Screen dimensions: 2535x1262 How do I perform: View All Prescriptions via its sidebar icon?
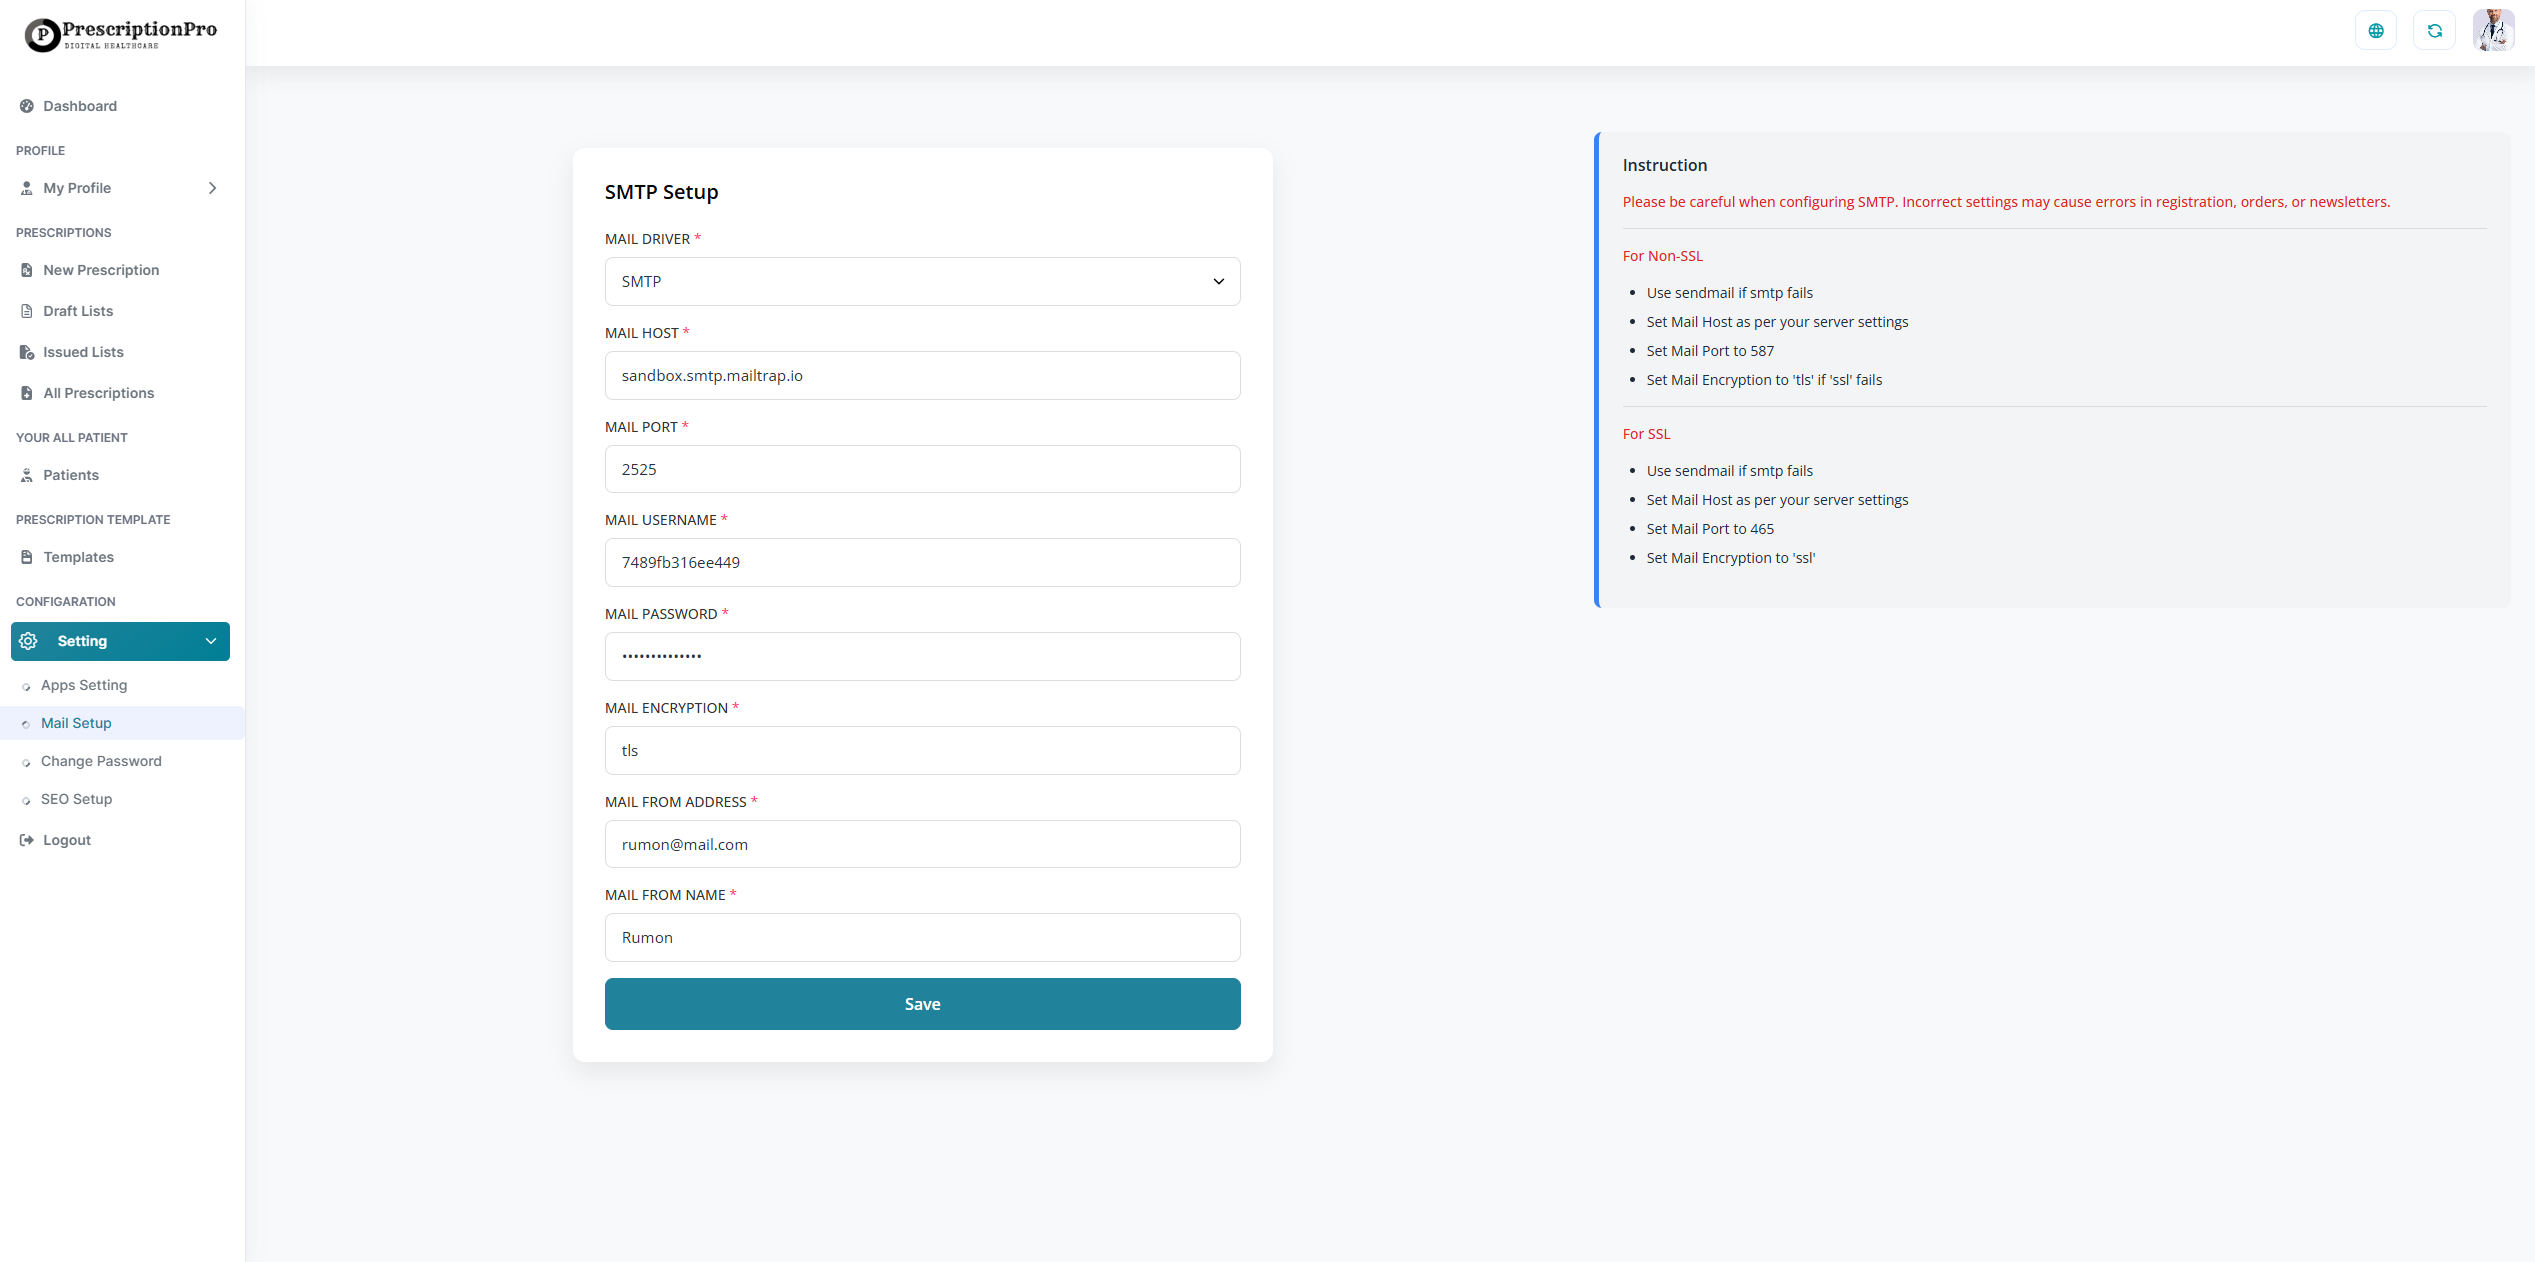coord(26,392)
